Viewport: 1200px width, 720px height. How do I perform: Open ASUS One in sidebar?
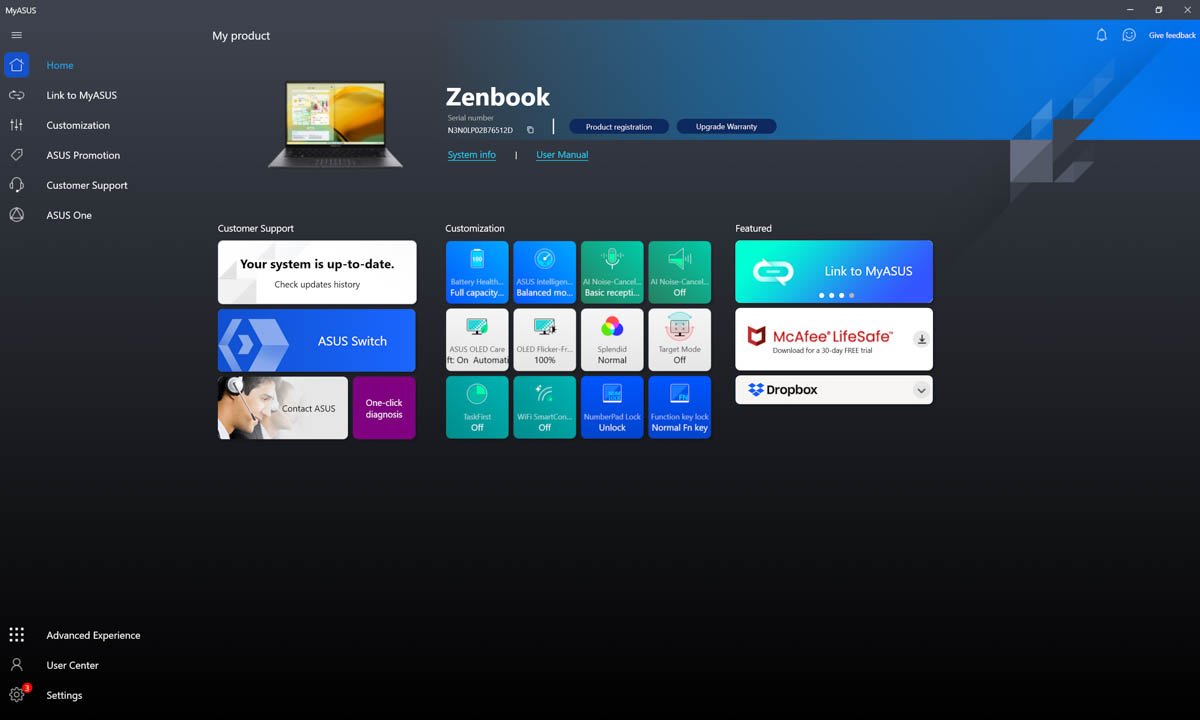point(69,215)
